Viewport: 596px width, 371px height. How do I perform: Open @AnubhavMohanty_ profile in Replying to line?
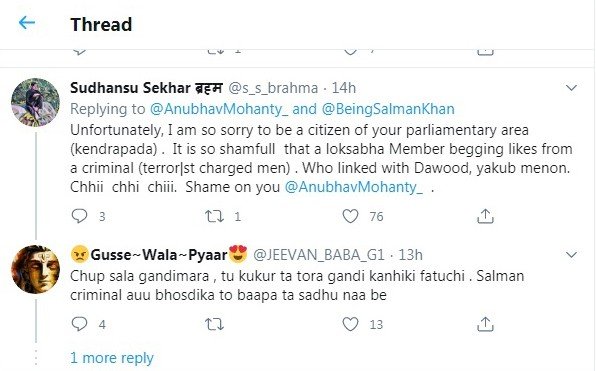click(219, 109)
